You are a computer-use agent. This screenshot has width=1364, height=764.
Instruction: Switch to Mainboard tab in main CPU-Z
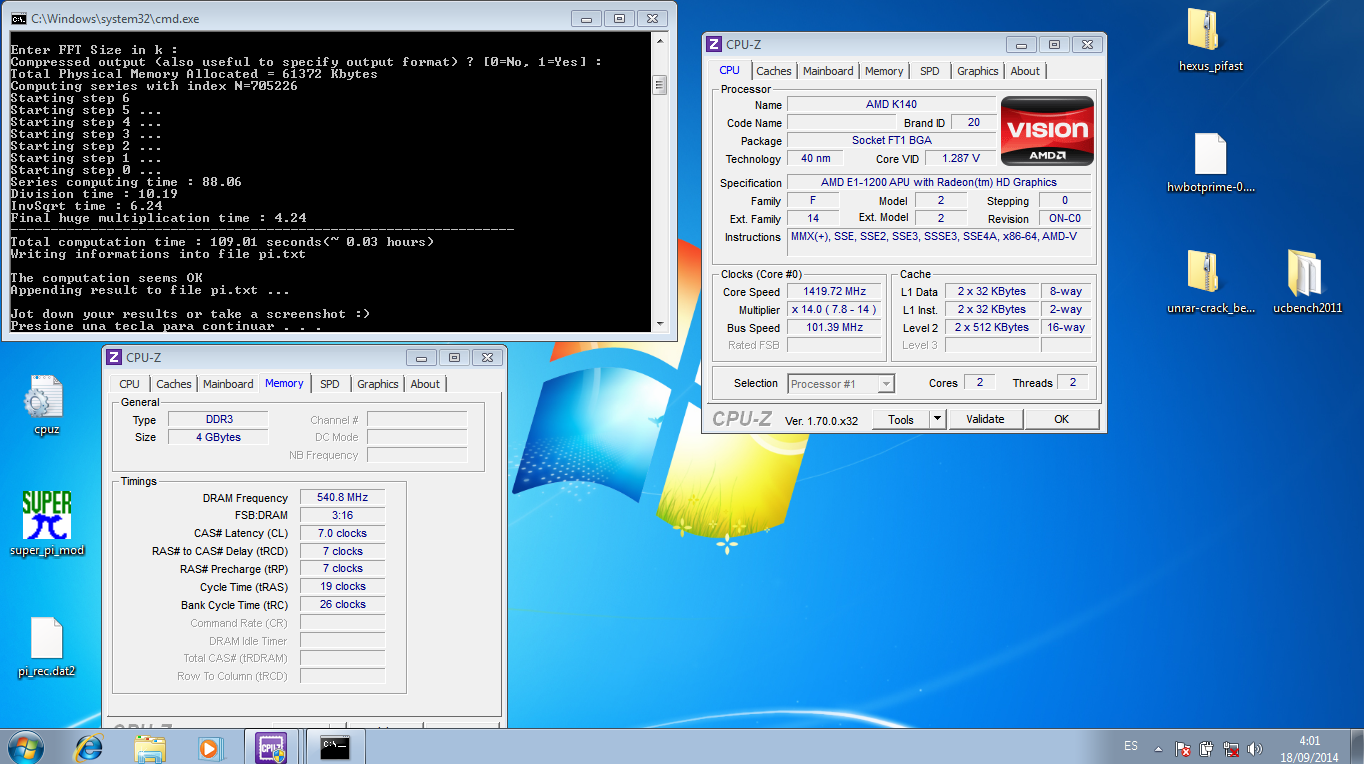coord(828,71)
